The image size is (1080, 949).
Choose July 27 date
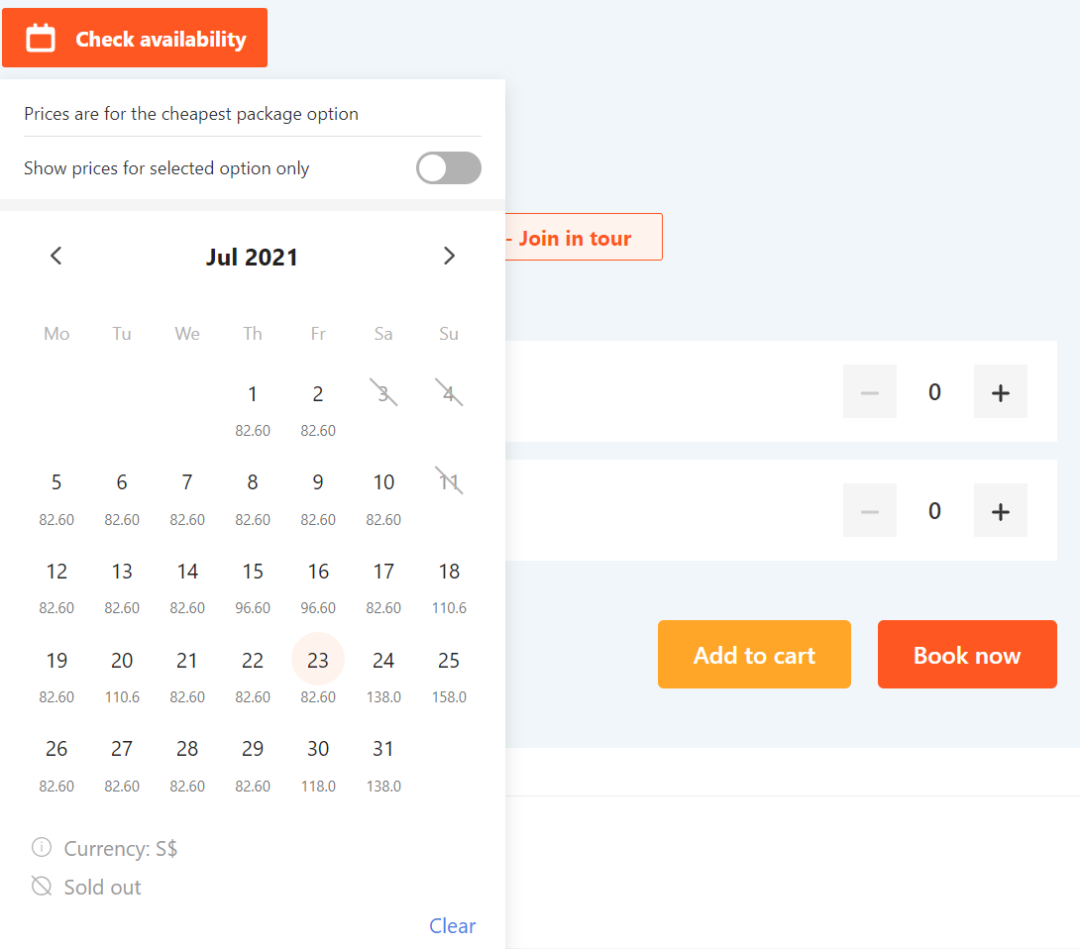(x=122, y=765)
